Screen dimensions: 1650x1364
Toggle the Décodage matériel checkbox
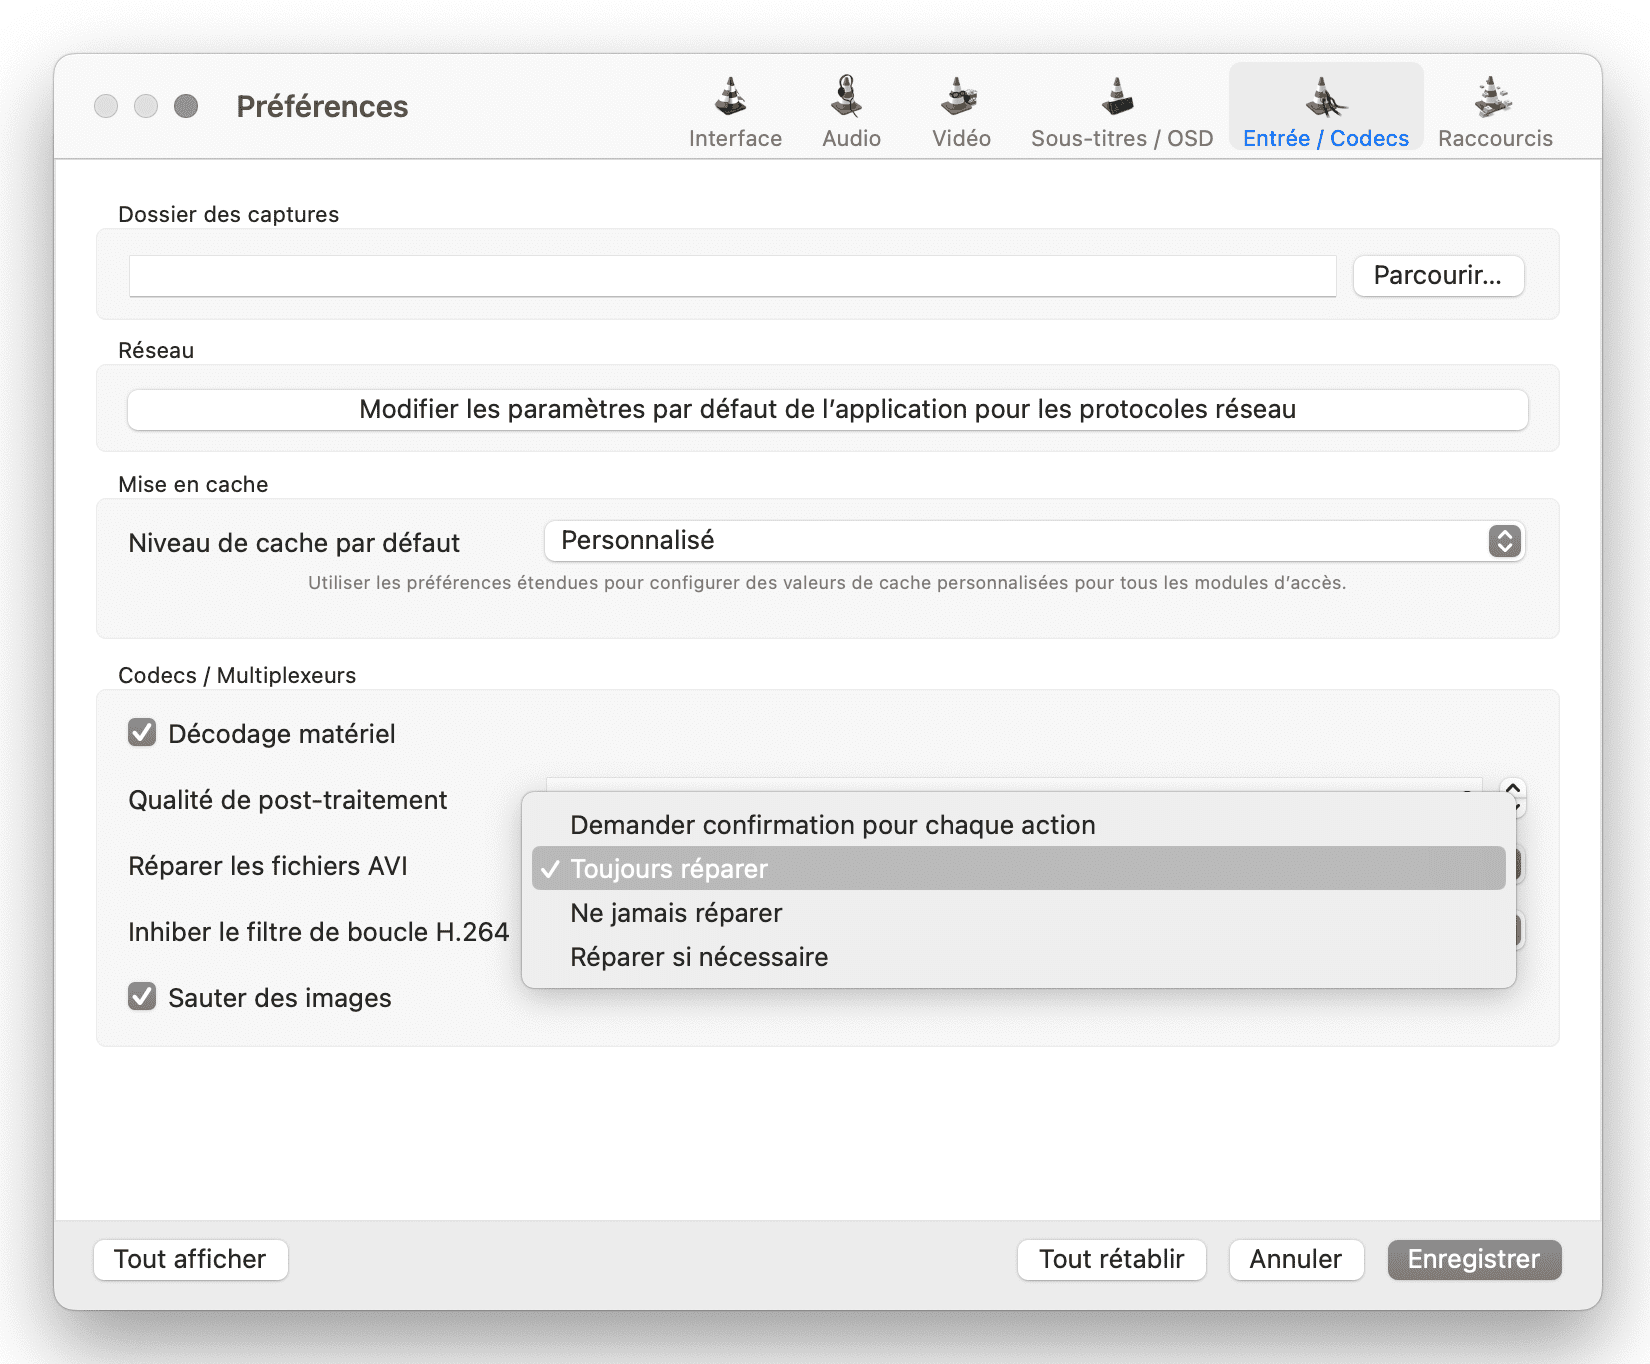point(142,733)
